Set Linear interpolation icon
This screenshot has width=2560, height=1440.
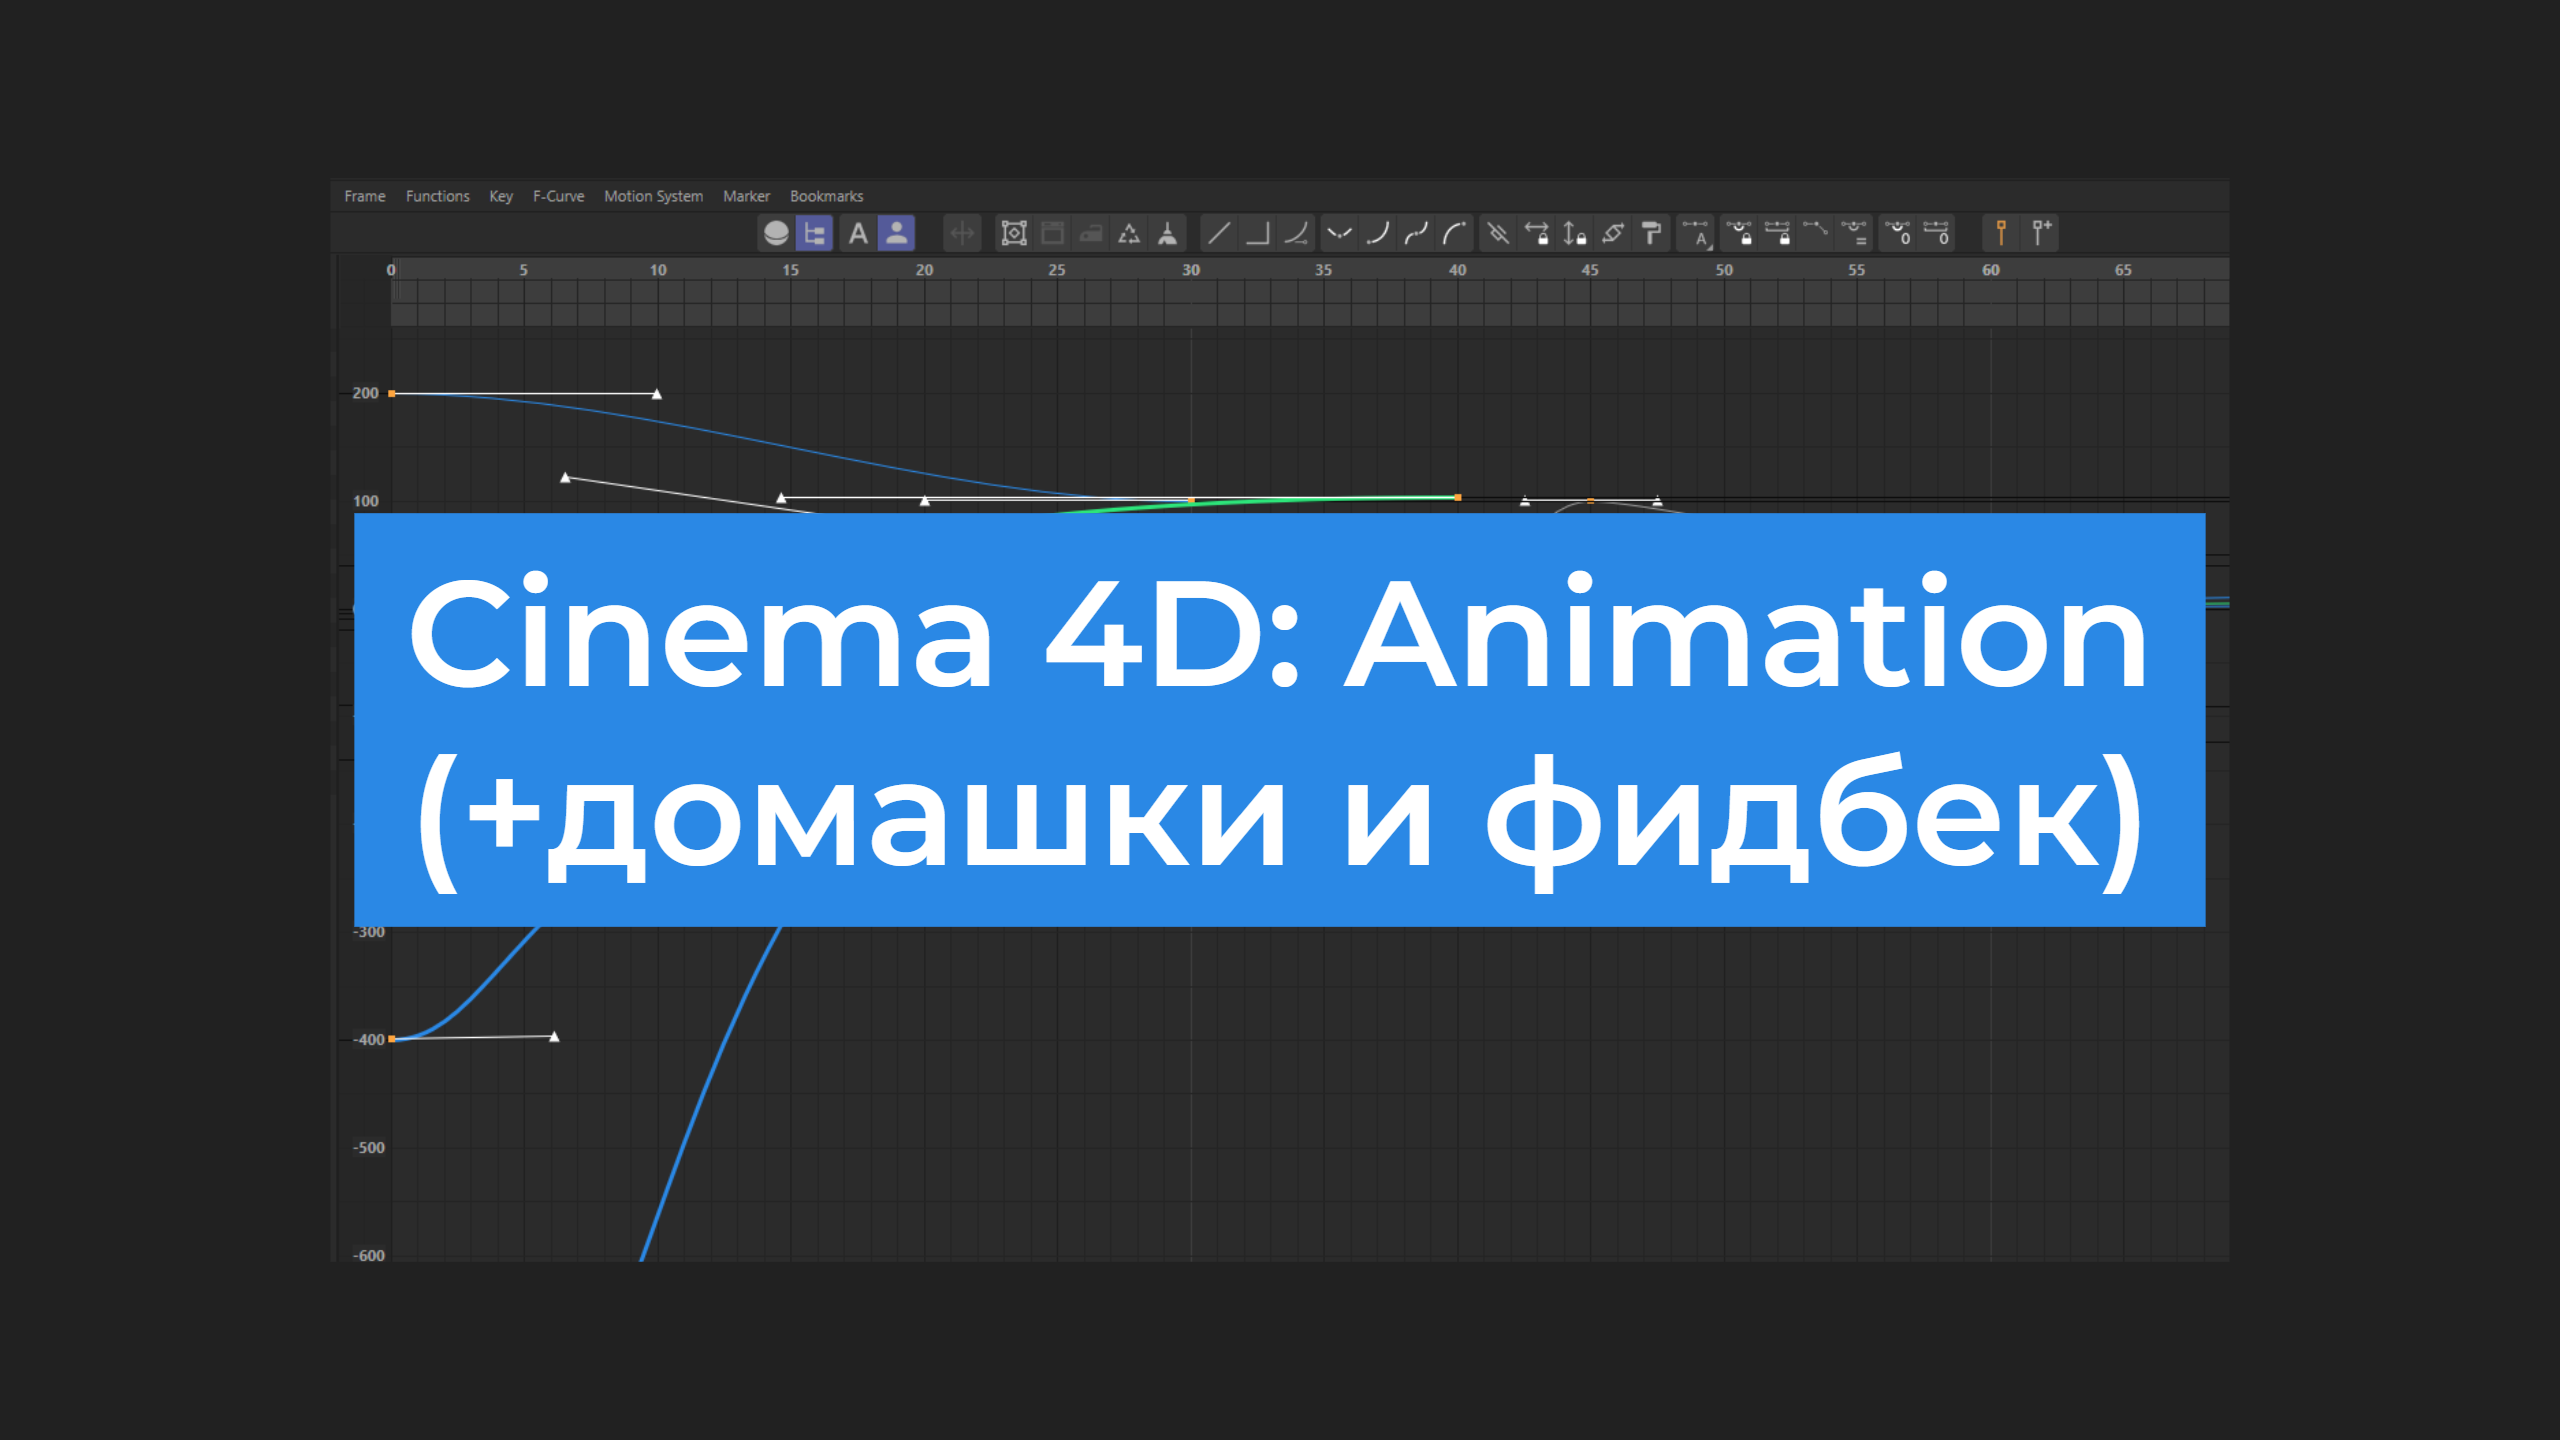[1219, 233]
